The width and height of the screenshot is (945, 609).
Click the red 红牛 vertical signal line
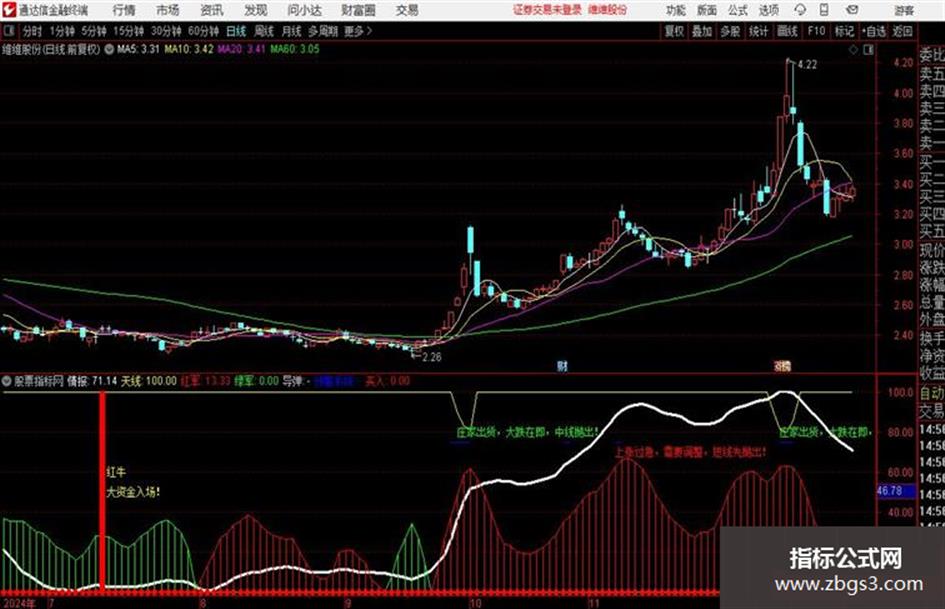pos(102,491)
